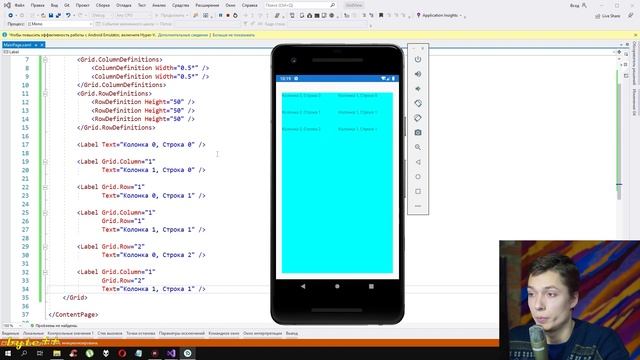Screen dimensions: 640x360
Task: Click the emulator volume down icon
Action: pyautogui.click(x=418, y=89)
